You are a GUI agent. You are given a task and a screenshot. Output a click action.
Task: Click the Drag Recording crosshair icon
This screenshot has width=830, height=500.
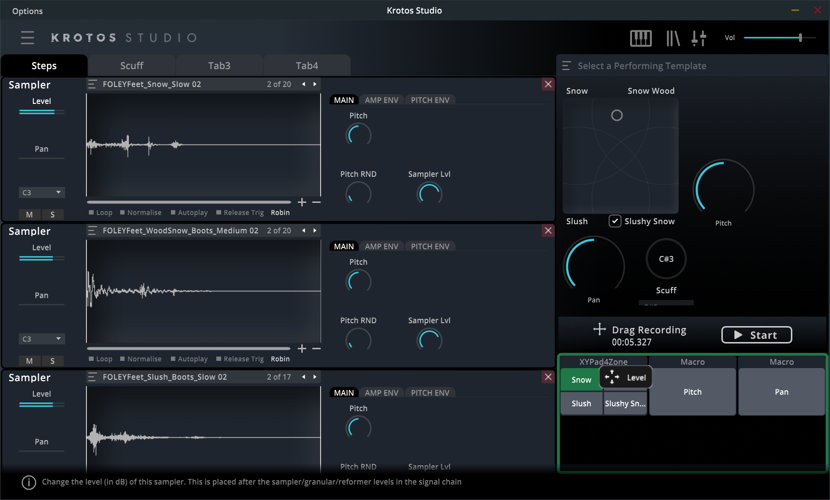coord(599,329)
